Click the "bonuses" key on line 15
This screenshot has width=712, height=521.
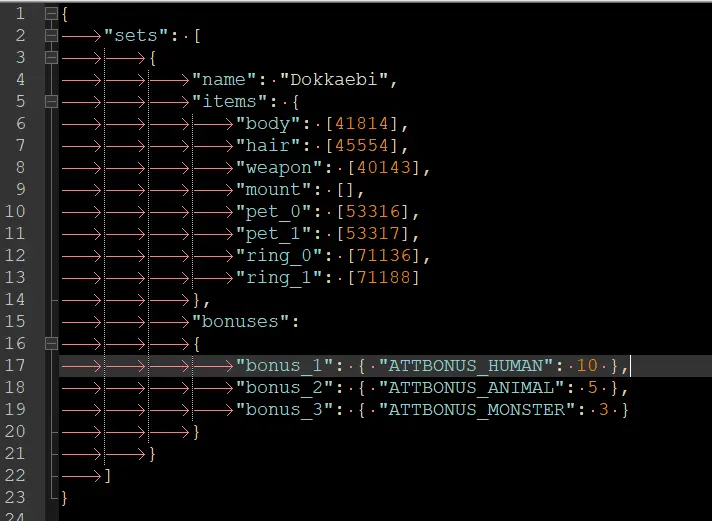[x=241, y=322]
